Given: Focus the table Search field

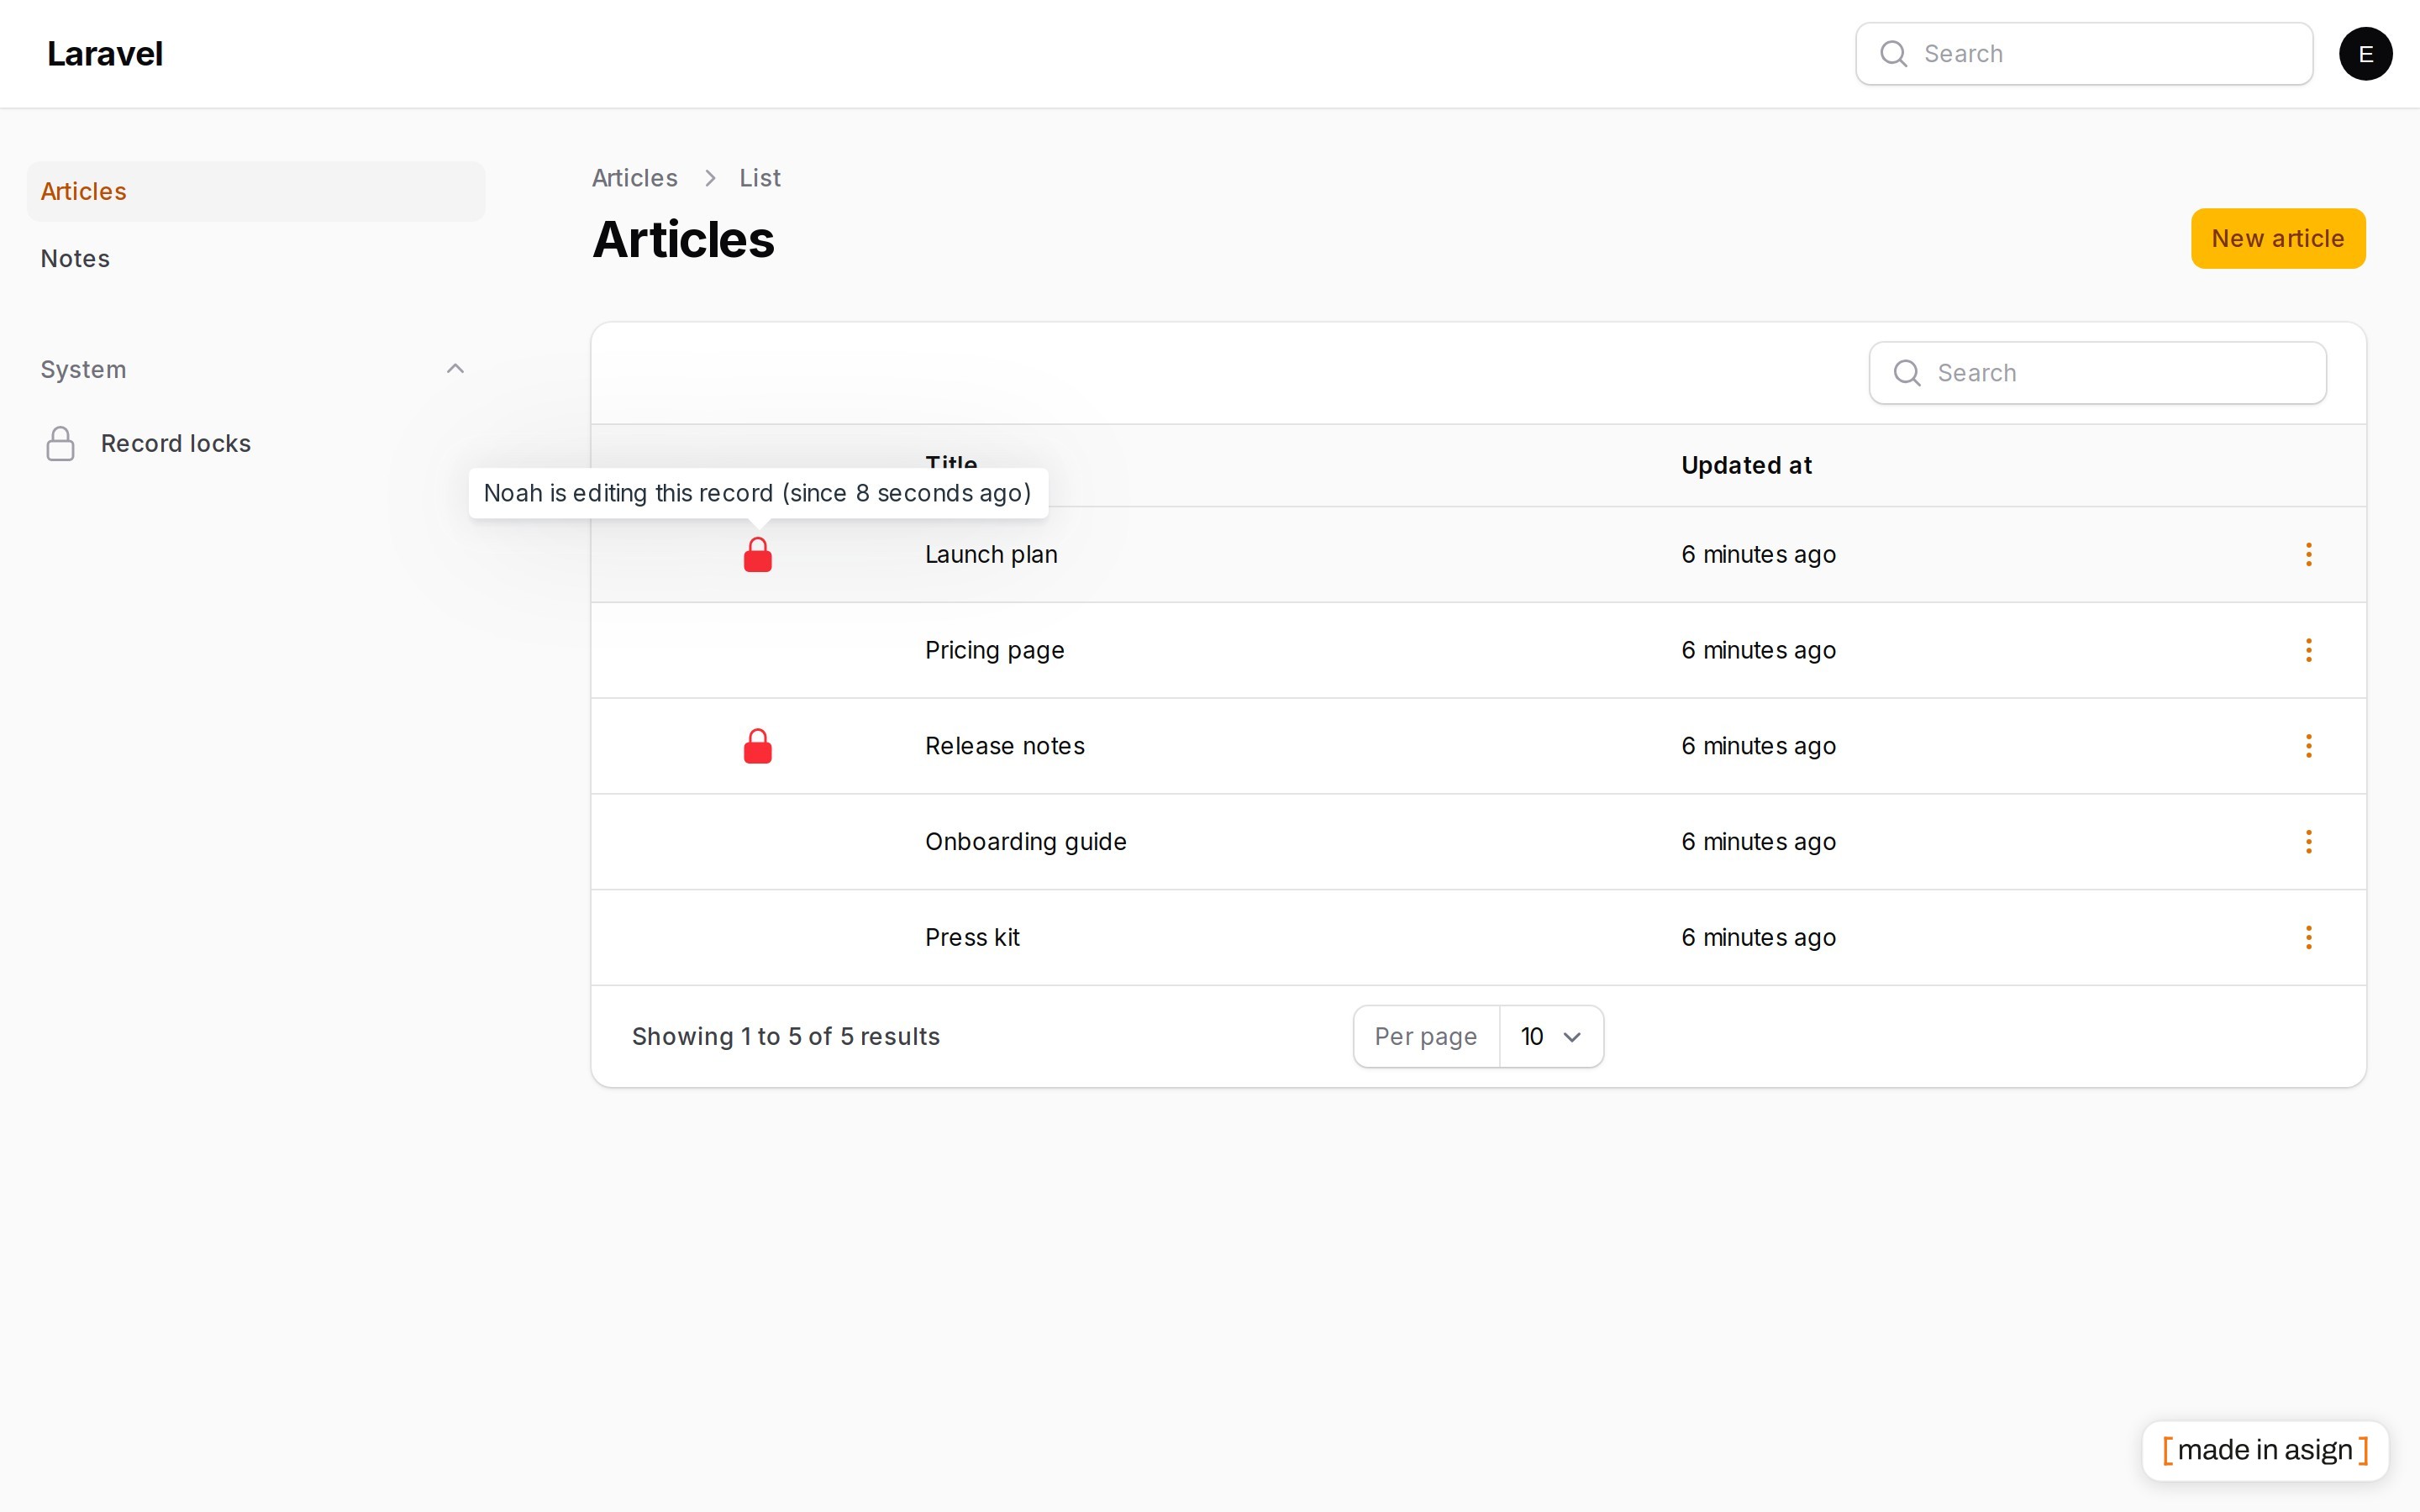Looking at the screenshot, I should (x=2097, y=373).
